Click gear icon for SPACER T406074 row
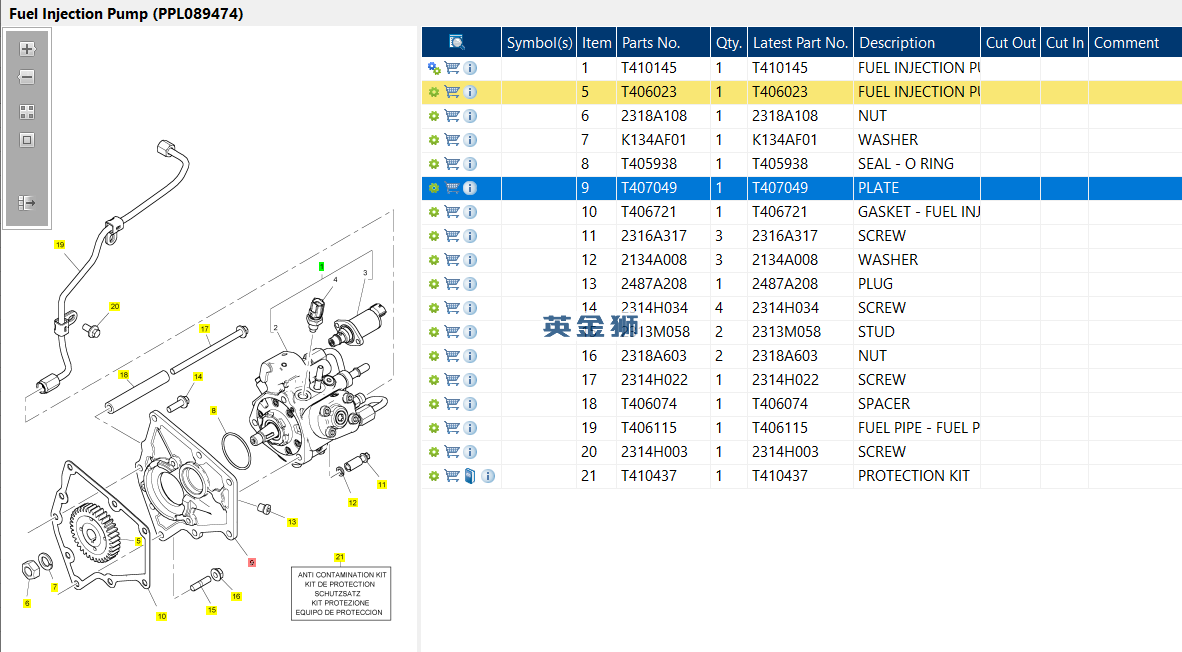 [434, 404]
